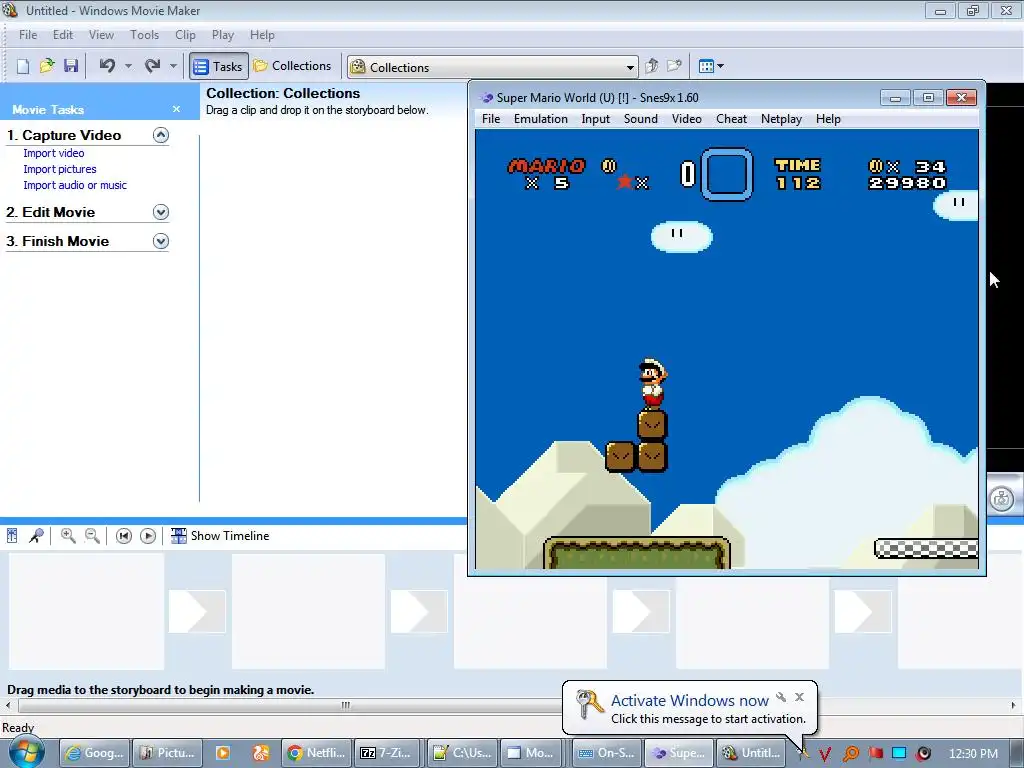Click the New Collection Folder icon
The height and width of the screenshot is (768, 1024).
tap(675, 66)
